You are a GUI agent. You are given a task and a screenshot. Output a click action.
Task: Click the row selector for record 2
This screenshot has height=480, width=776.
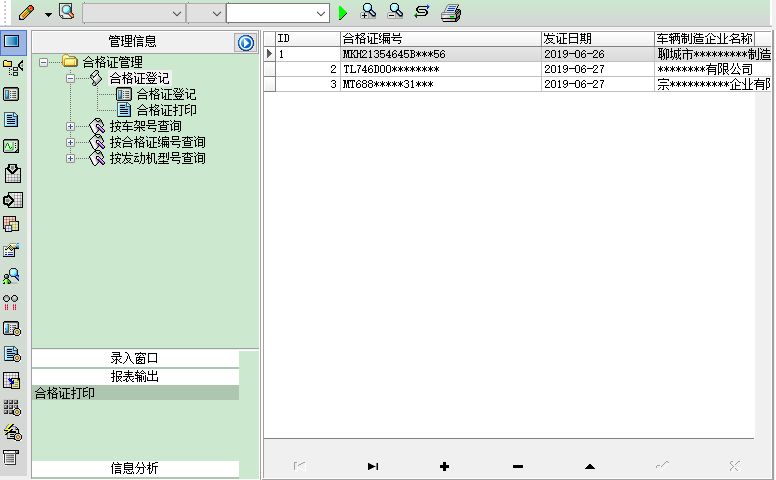coord(270,69)
